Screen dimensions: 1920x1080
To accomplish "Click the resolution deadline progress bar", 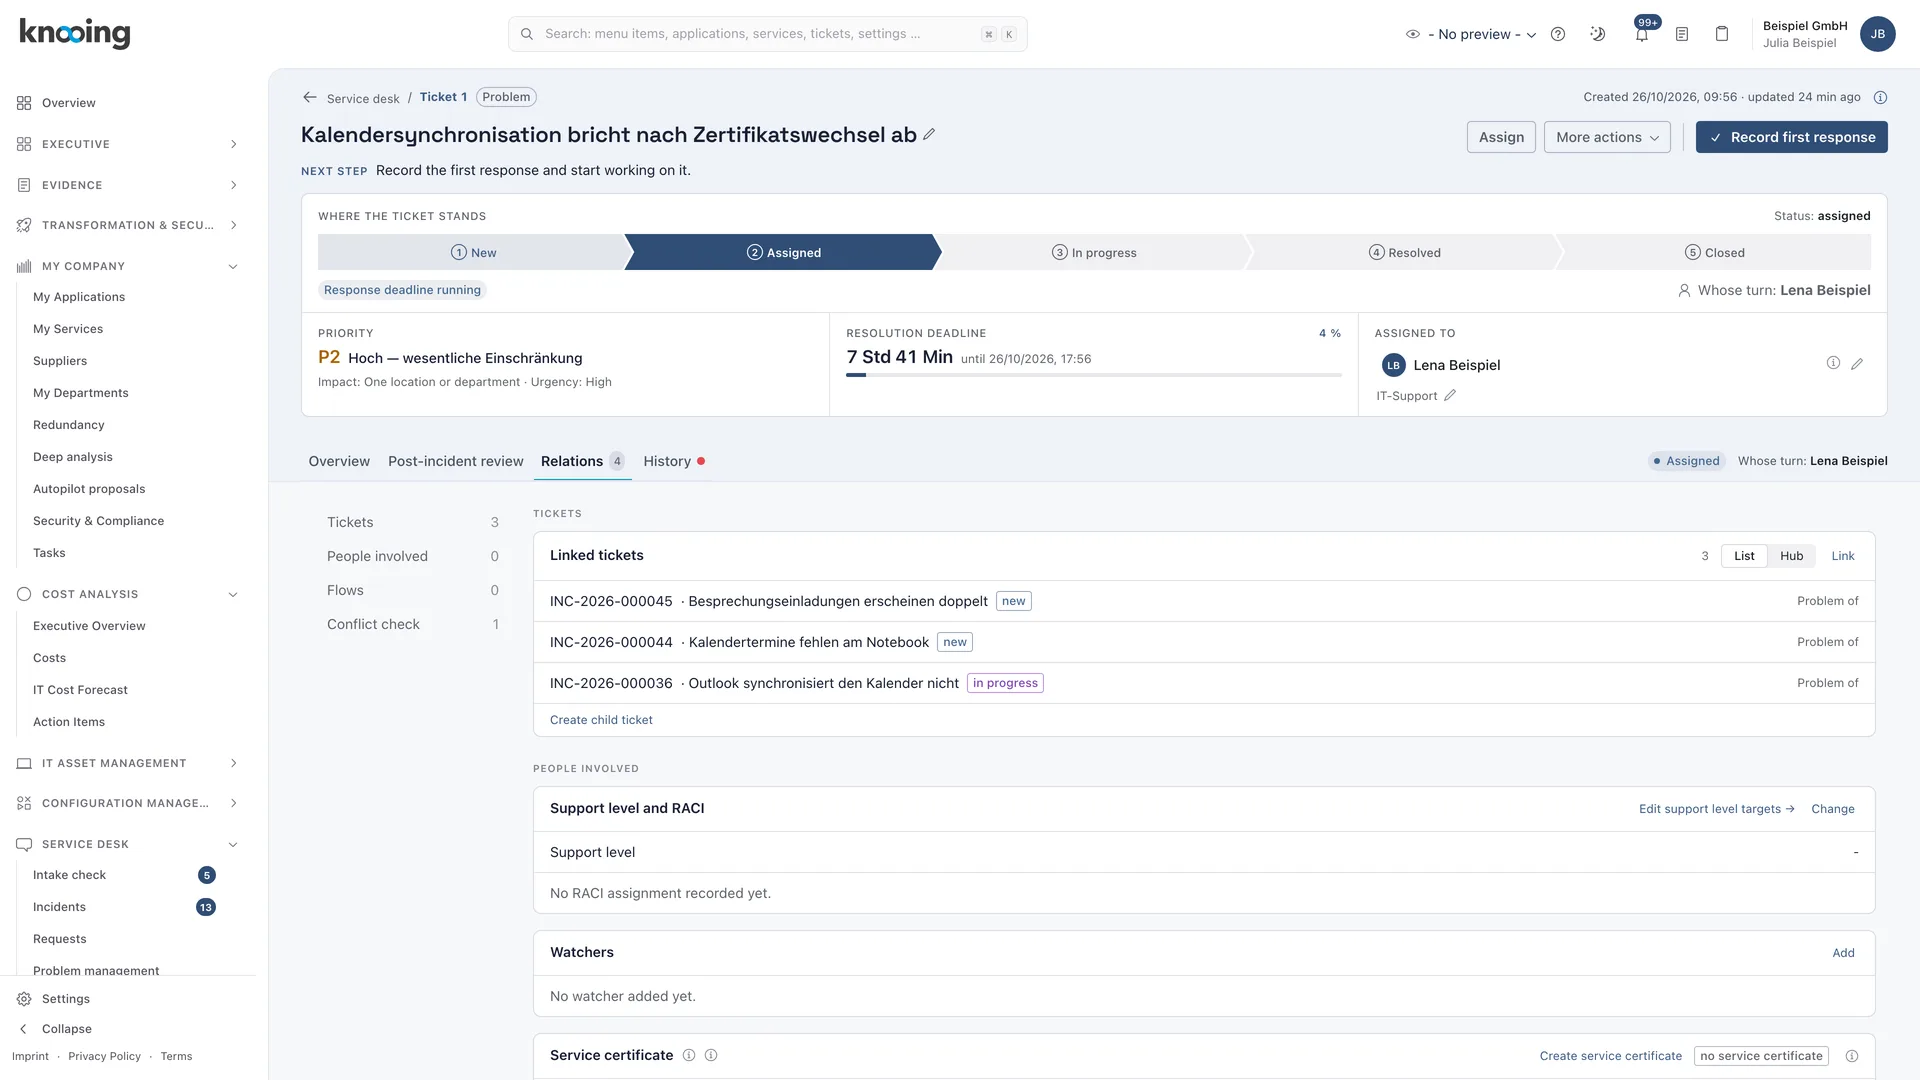I will 1093,375.
